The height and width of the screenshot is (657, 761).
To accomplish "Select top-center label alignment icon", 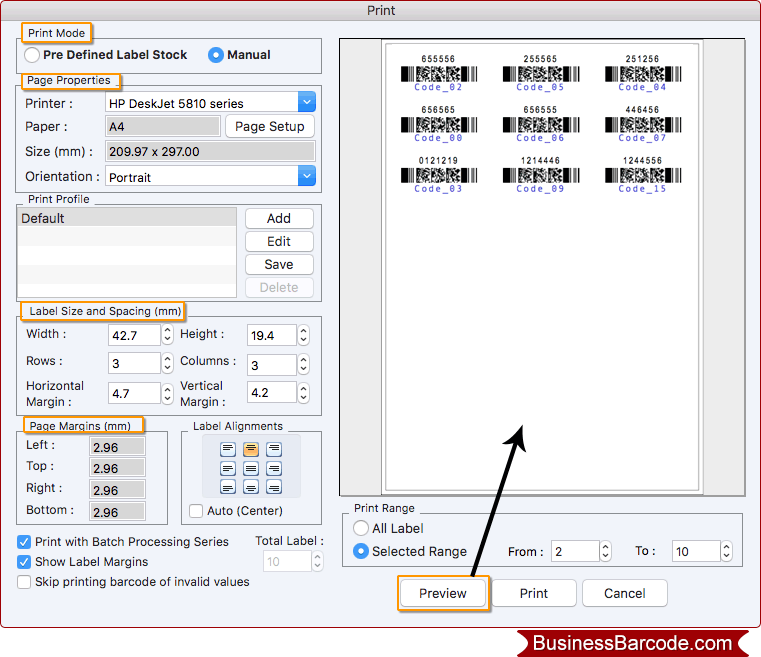I will [x=251, y=449].
